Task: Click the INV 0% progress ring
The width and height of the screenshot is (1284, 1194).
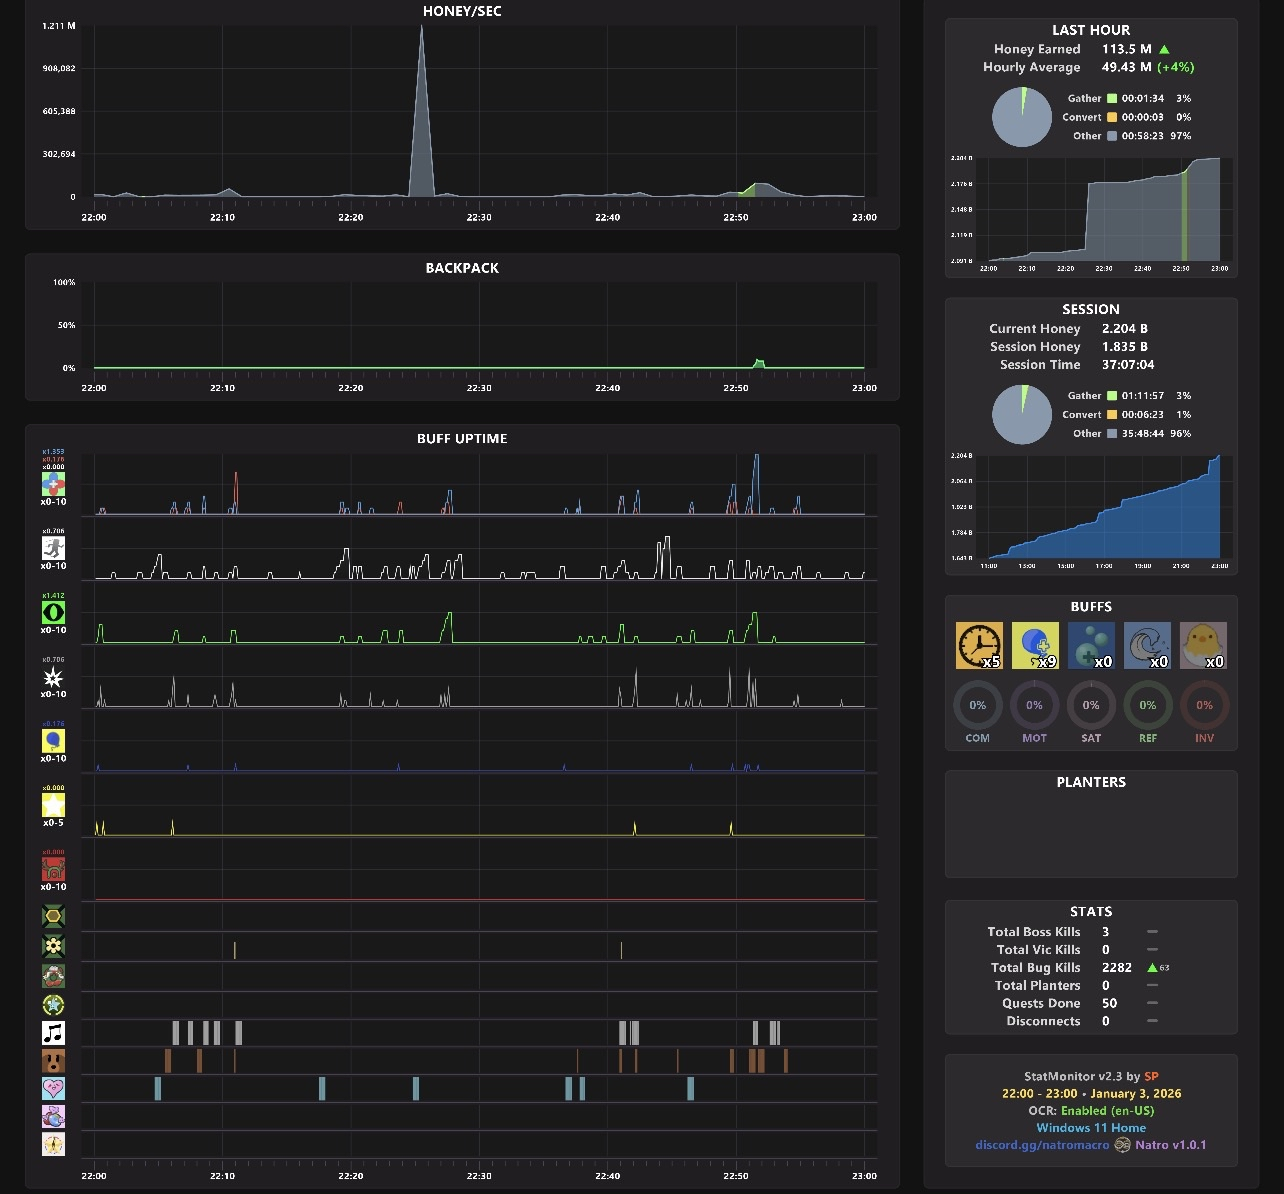Action: coord(1204,705)
